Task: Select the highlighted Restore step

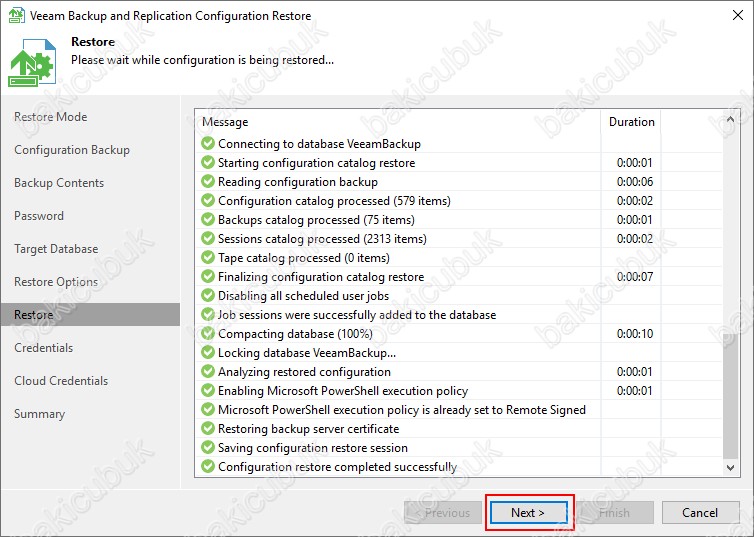Action: click(90, 314)
